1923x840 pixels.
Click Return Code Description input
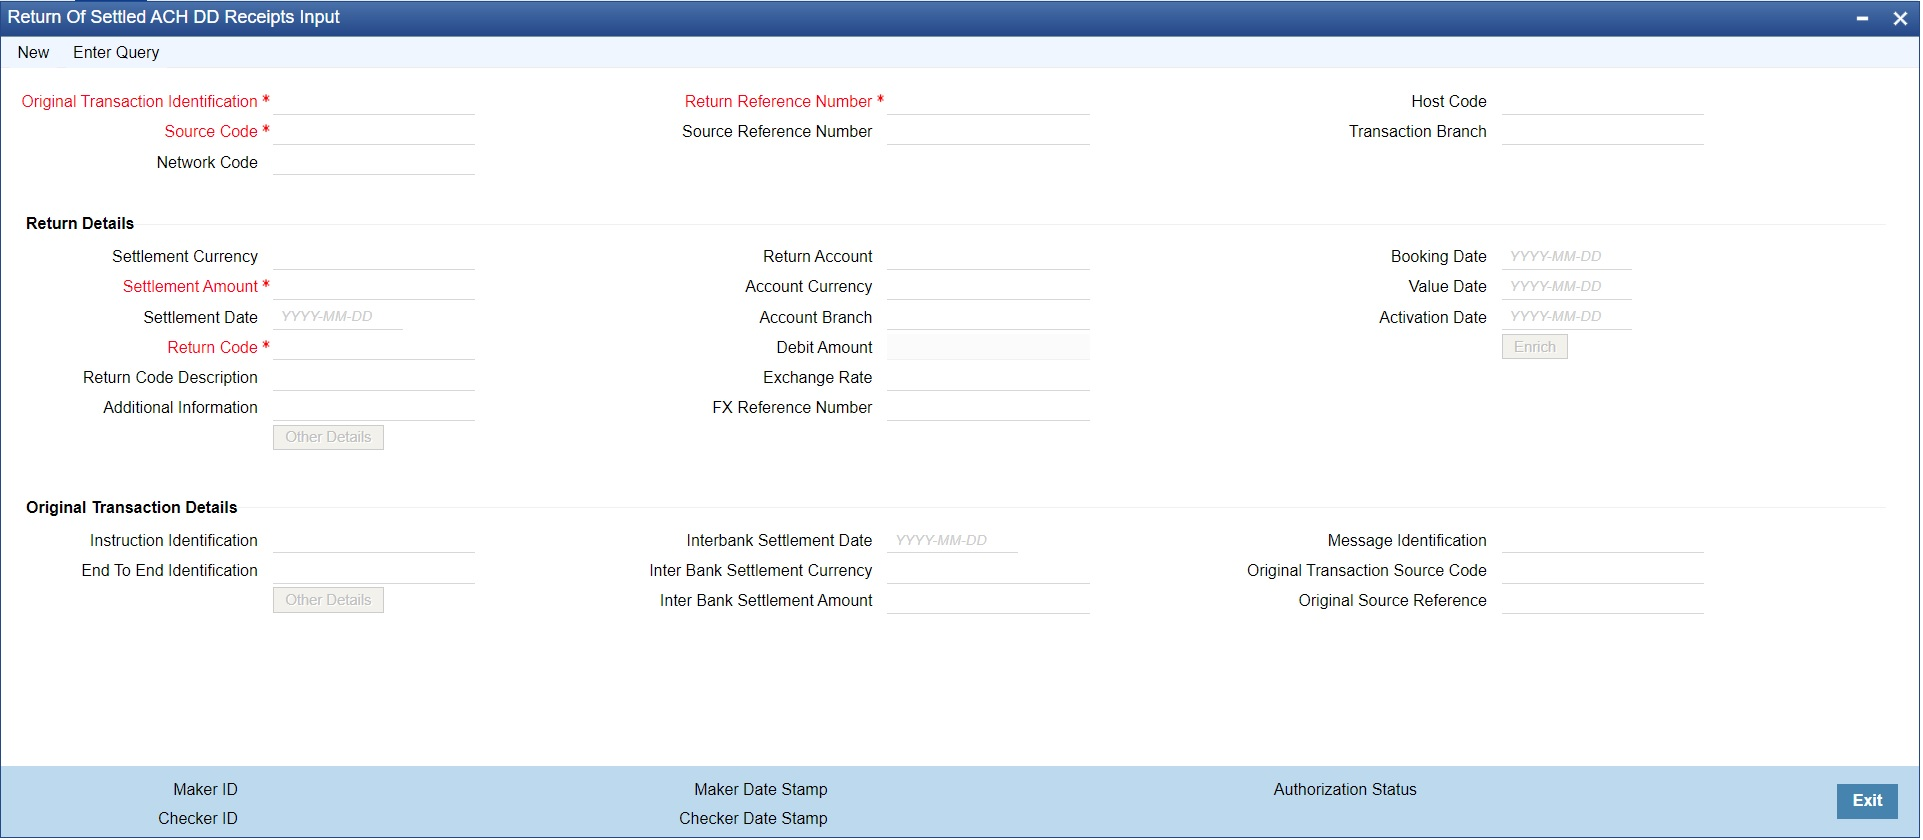[374, 378]
